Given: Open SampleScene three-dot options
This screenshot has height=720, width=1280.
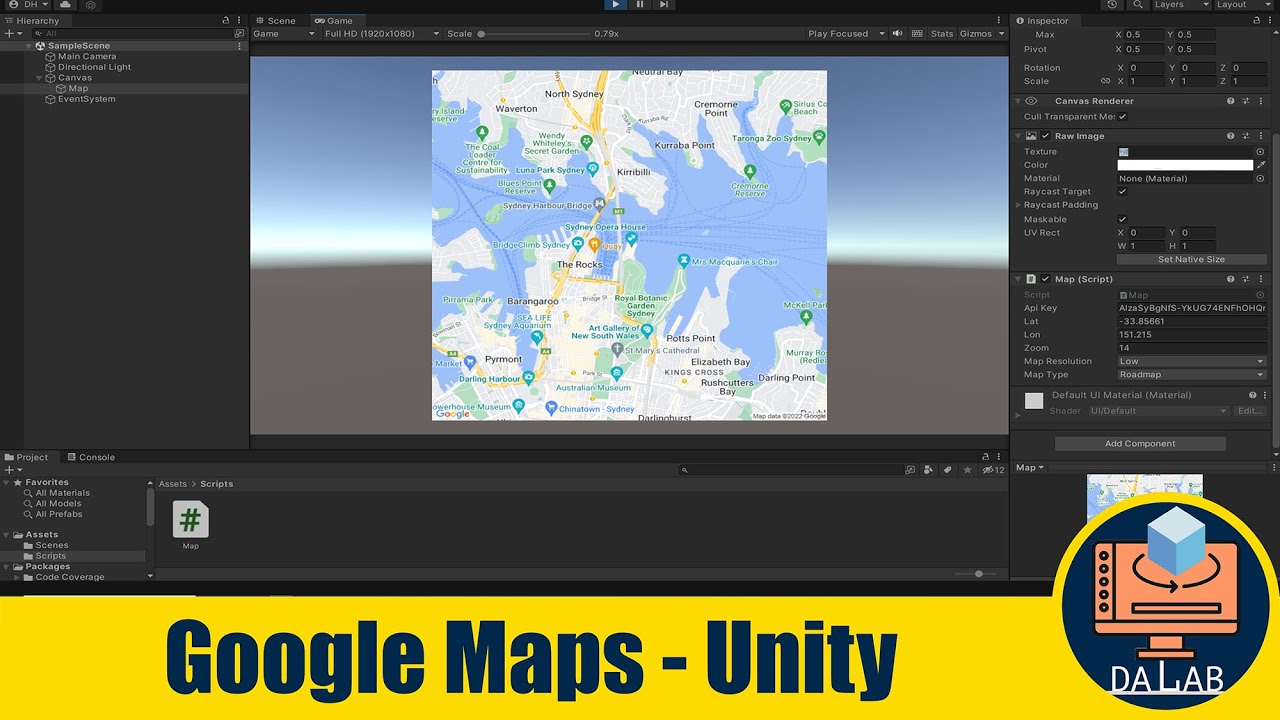Looking at the screenshot, I should [239, 46].
